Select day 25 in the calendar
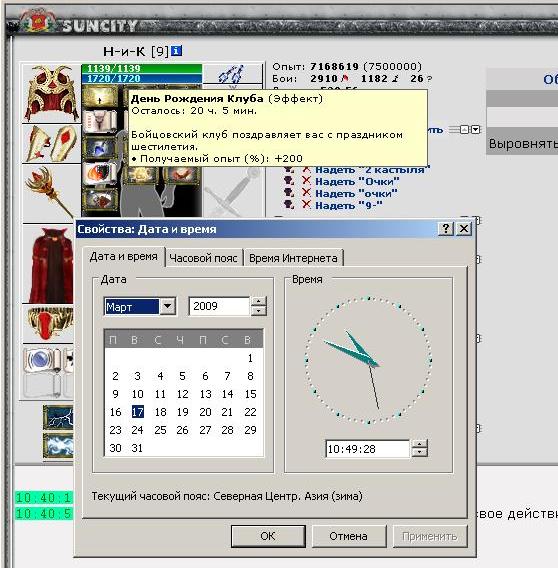 [160, 430]
